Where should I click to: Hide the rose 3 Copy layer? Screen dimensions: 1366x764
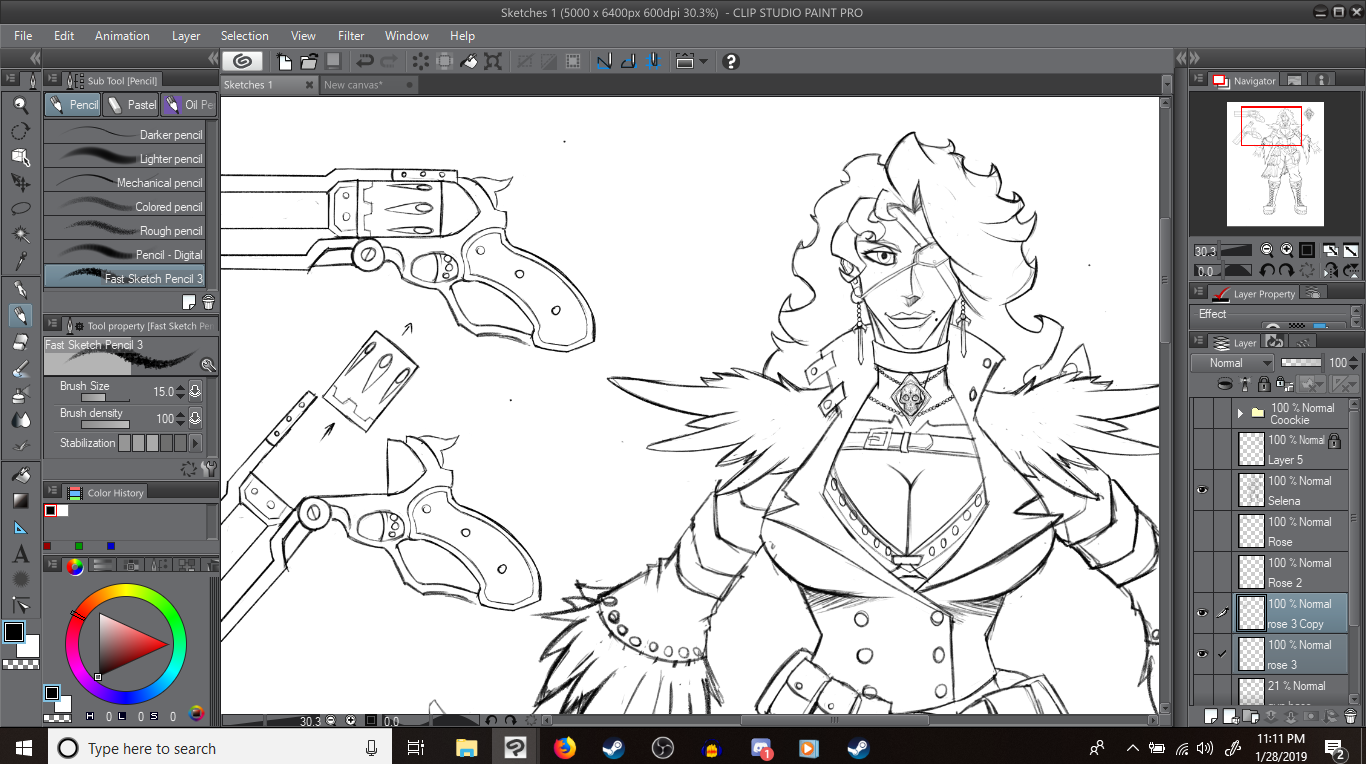point(1202,613)
